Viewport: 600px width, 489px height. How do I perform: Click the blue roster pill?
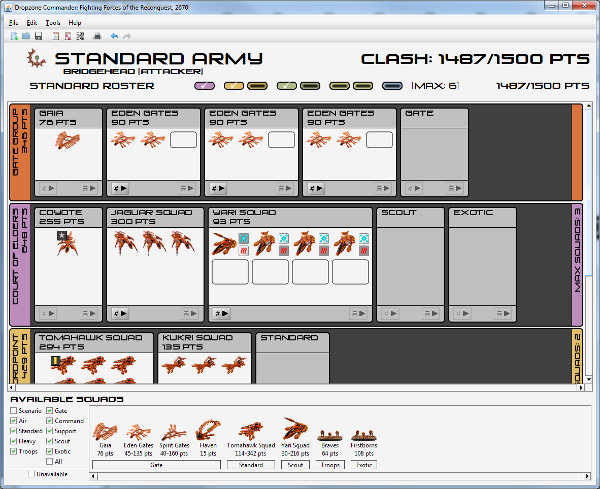click(392, 86)
